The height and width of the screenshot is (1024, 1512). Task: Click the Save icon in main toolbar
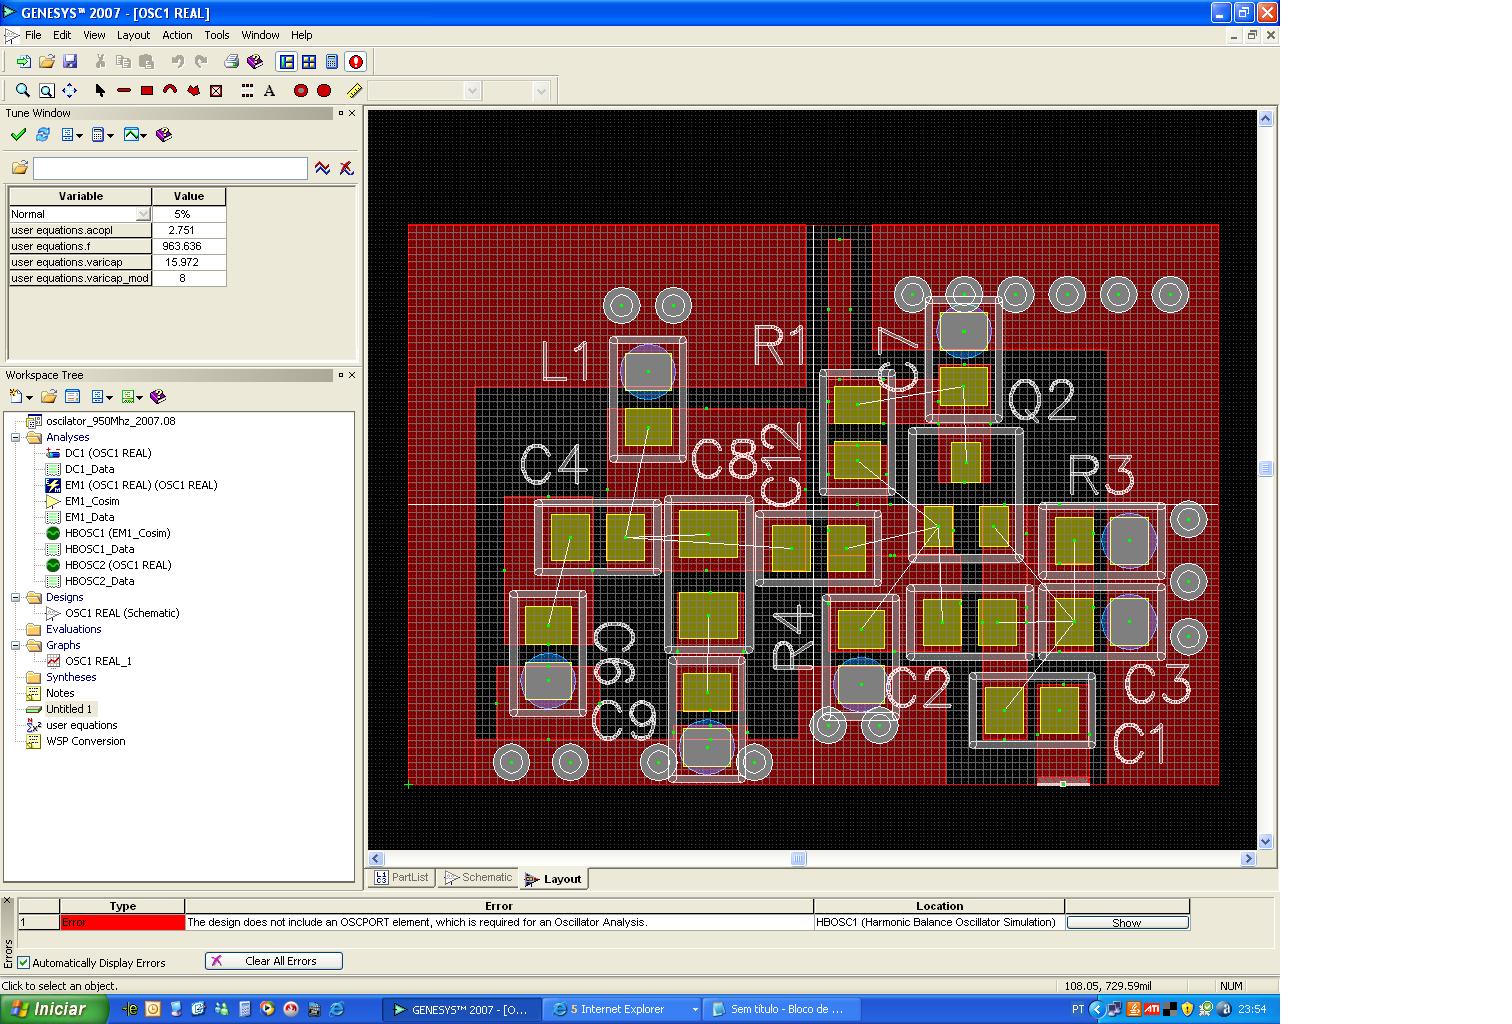69,62
